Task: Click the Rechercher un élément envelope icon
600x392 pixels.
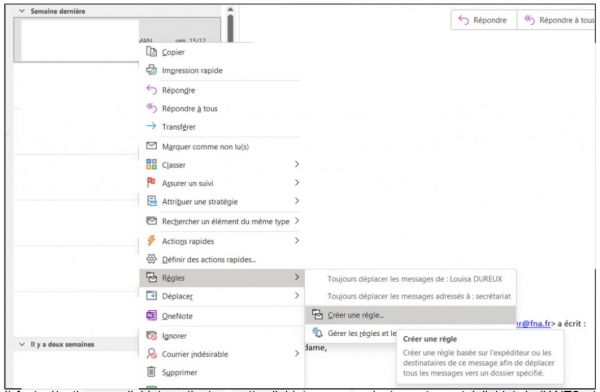Action: (152, 221)
